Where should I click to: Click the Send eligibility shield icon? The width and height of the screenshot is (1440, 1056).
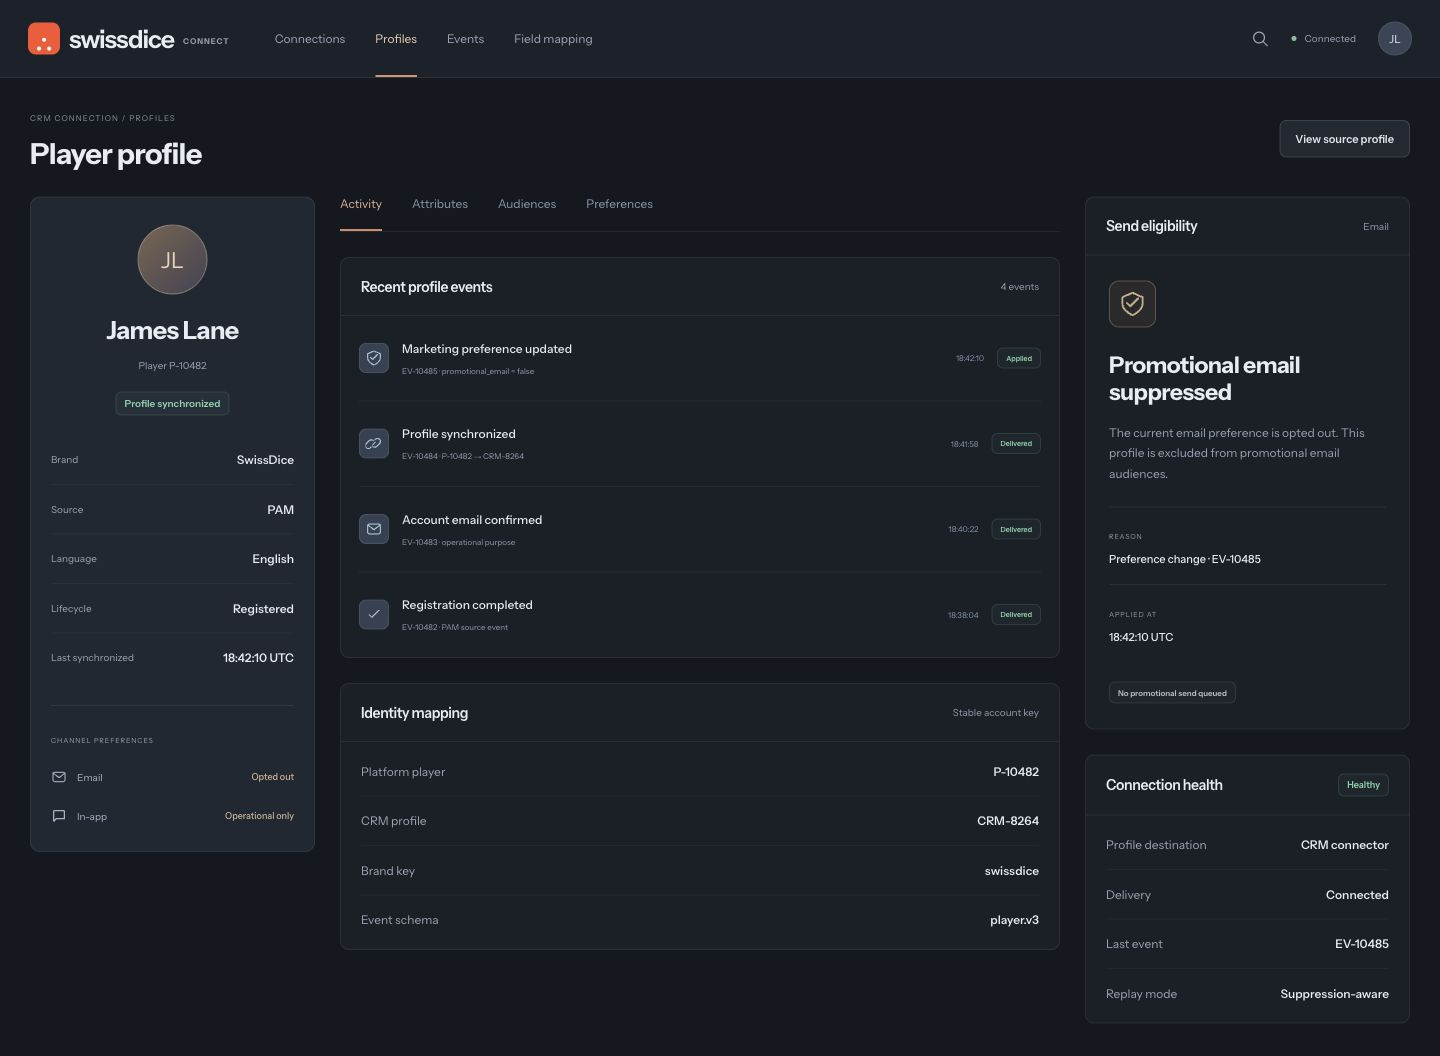1132,303
